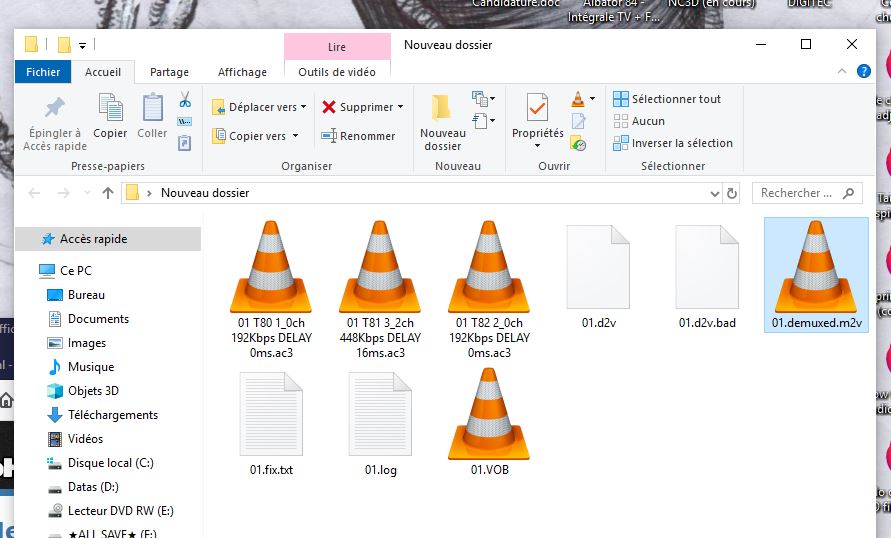Select the 01.fix.txt file
This screenshot has width=891, height=538.
point(271,425)
